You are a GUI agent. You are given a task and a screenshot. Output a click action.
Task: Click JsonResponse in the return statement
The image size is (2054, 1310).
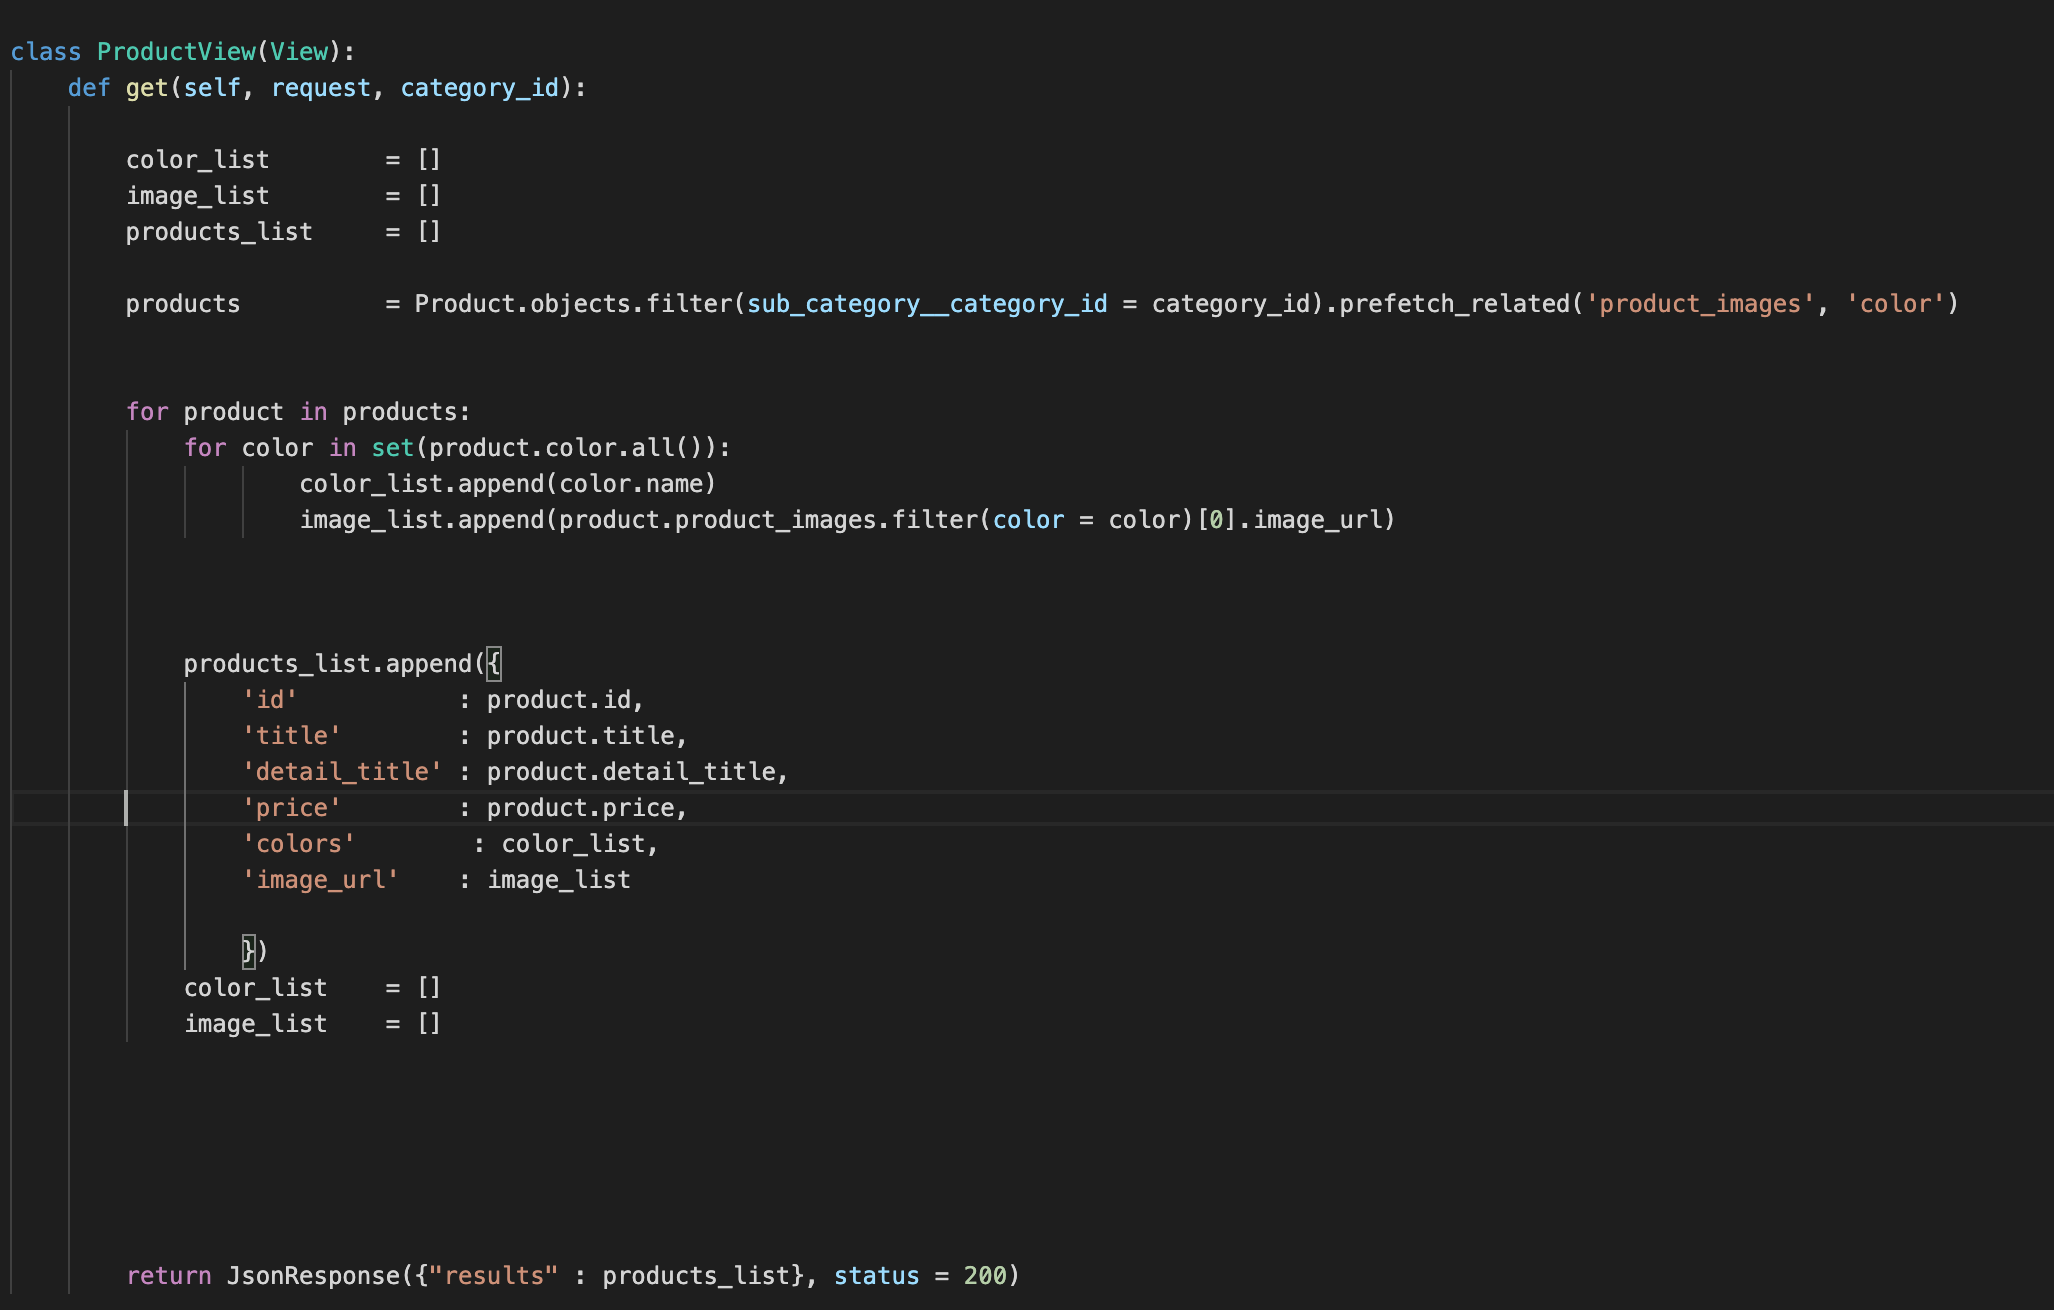click(x=312, y=1276)
